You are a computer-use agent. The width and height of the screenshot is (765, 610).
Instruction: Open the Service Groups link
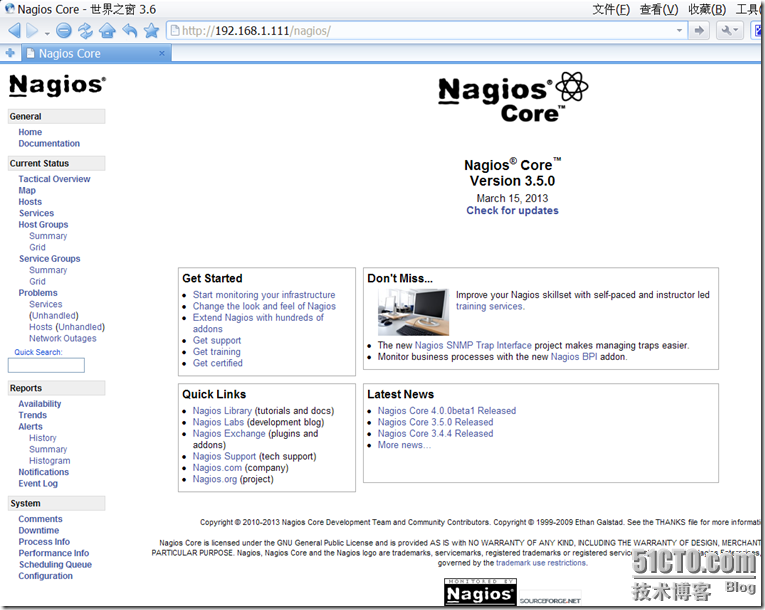(50, 259)
